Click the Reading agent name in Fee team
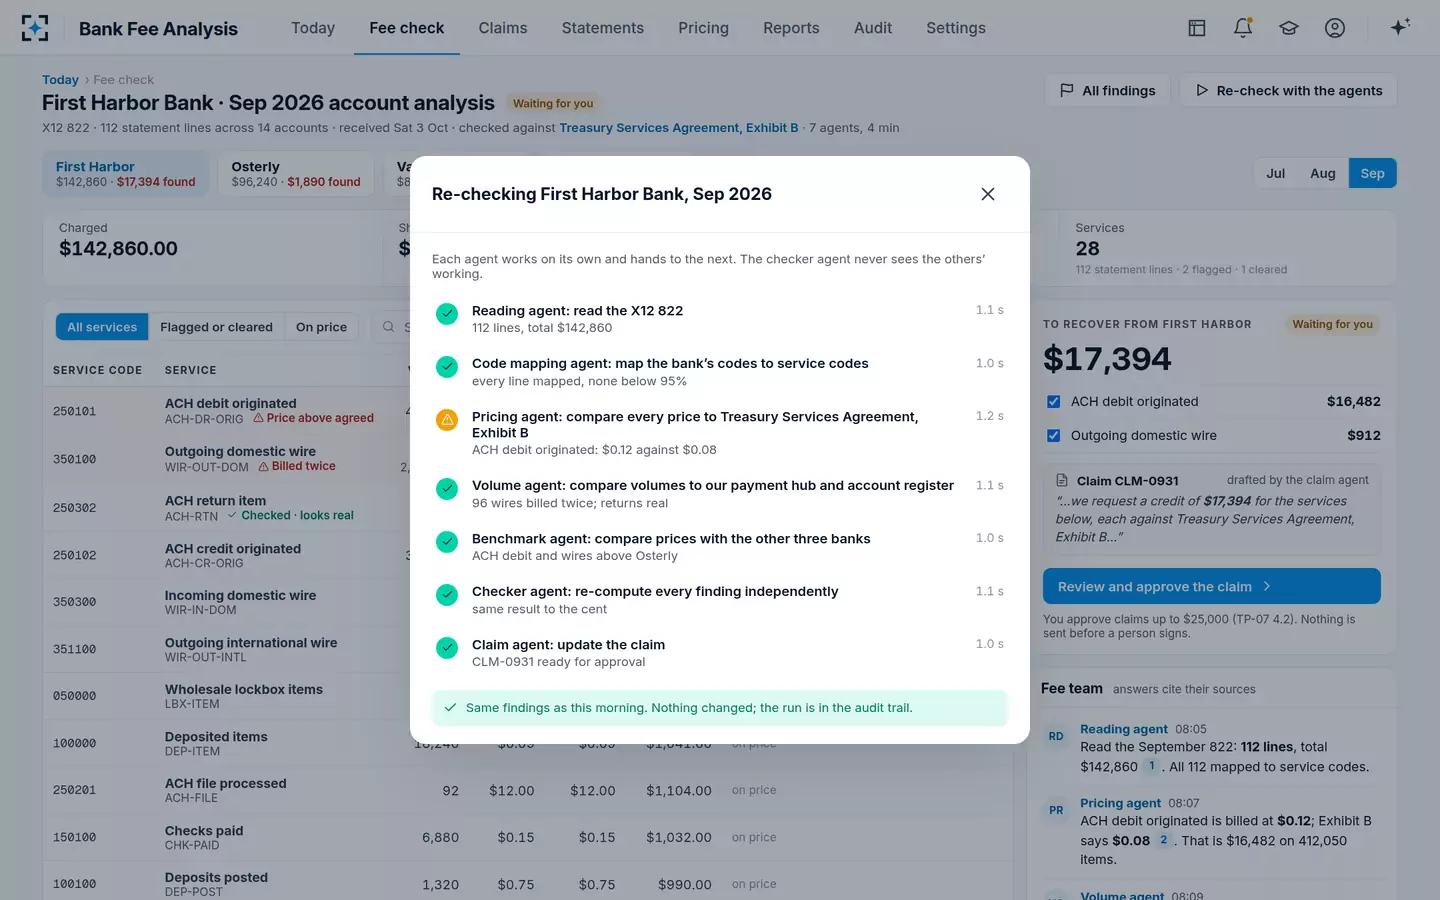Image resolution: width=1440 pixels, height=900 pixels. point(1124,729)
